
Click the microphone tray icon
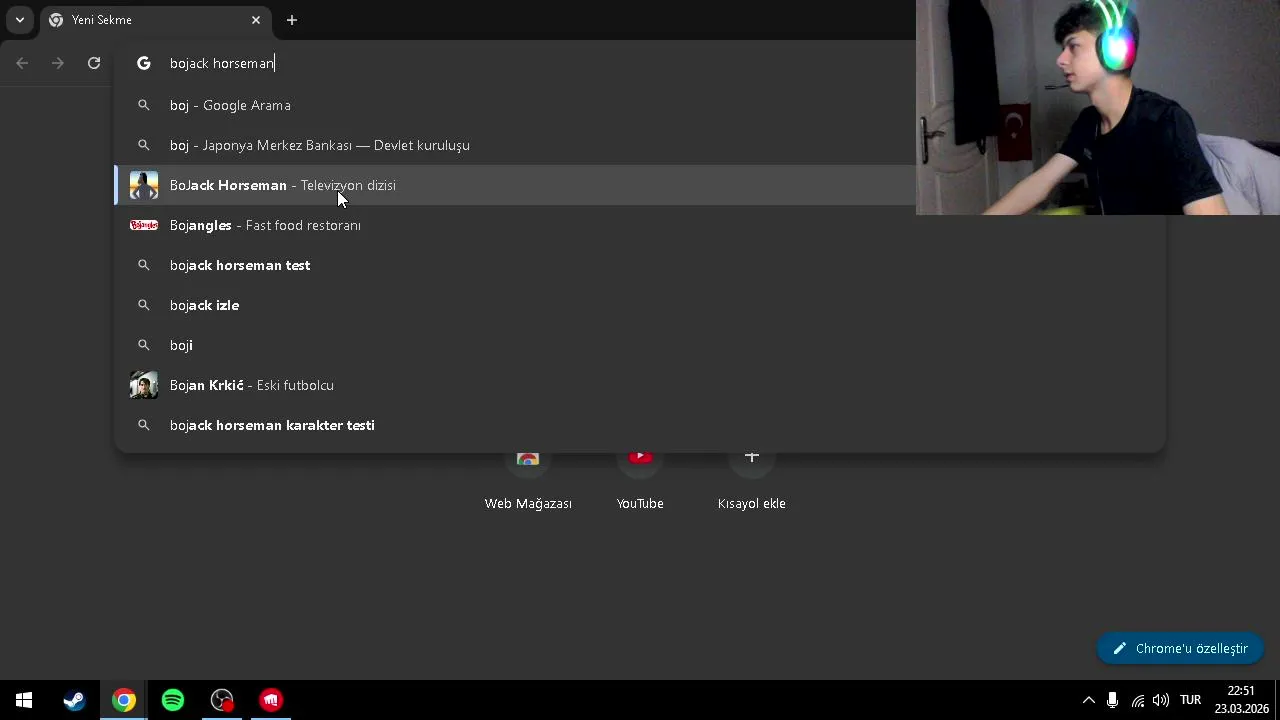1112,700
